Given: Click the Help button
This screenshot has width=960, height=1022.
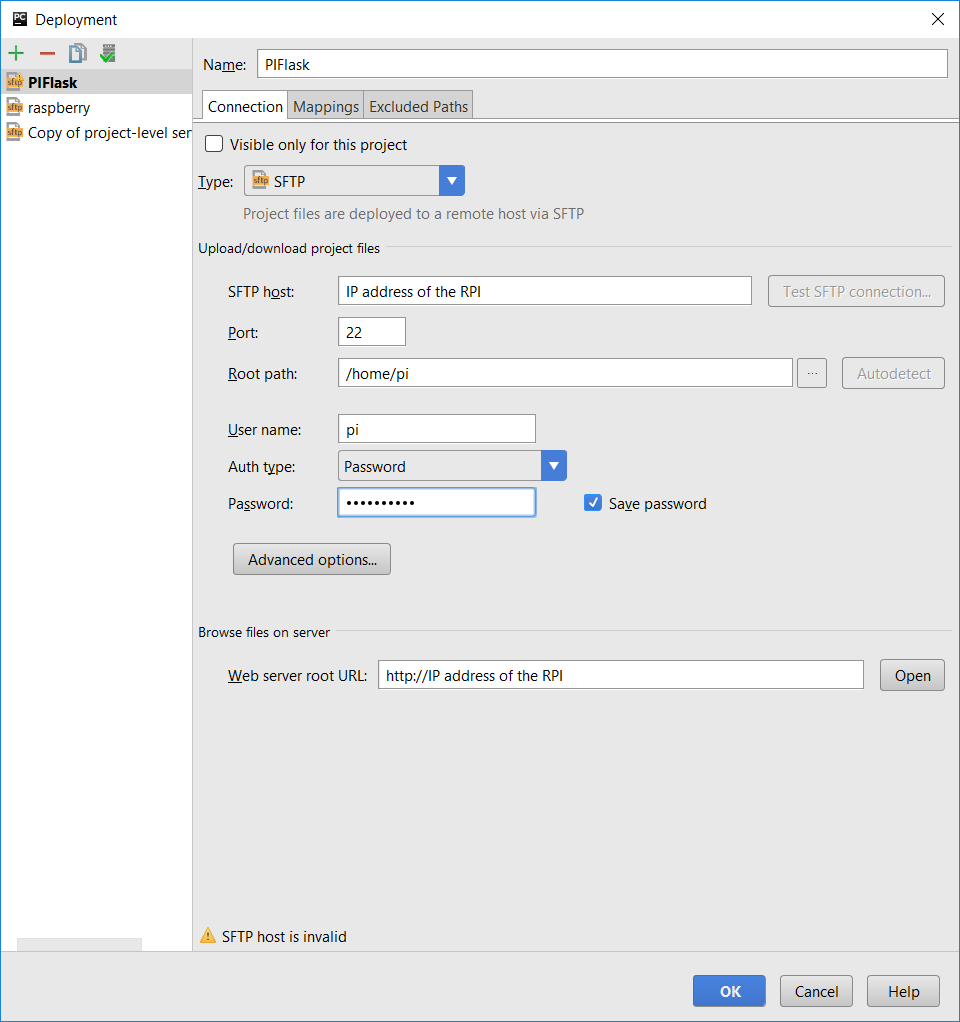Looking at the screenshot, I should [903, 991].
